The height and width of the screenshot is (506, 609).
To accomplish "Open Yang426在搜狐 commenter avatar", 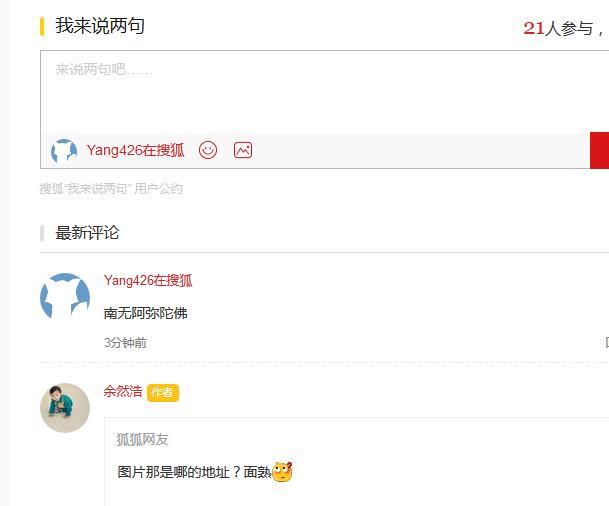I will point(65,297).
